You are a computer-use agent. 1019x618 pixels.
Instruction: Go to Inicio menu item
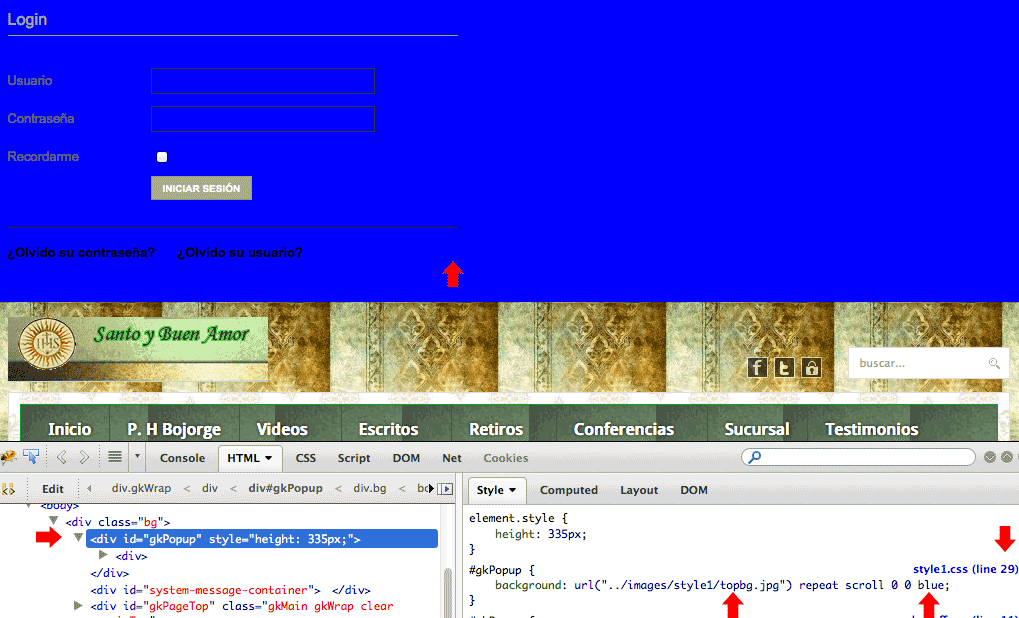(70, 430)
